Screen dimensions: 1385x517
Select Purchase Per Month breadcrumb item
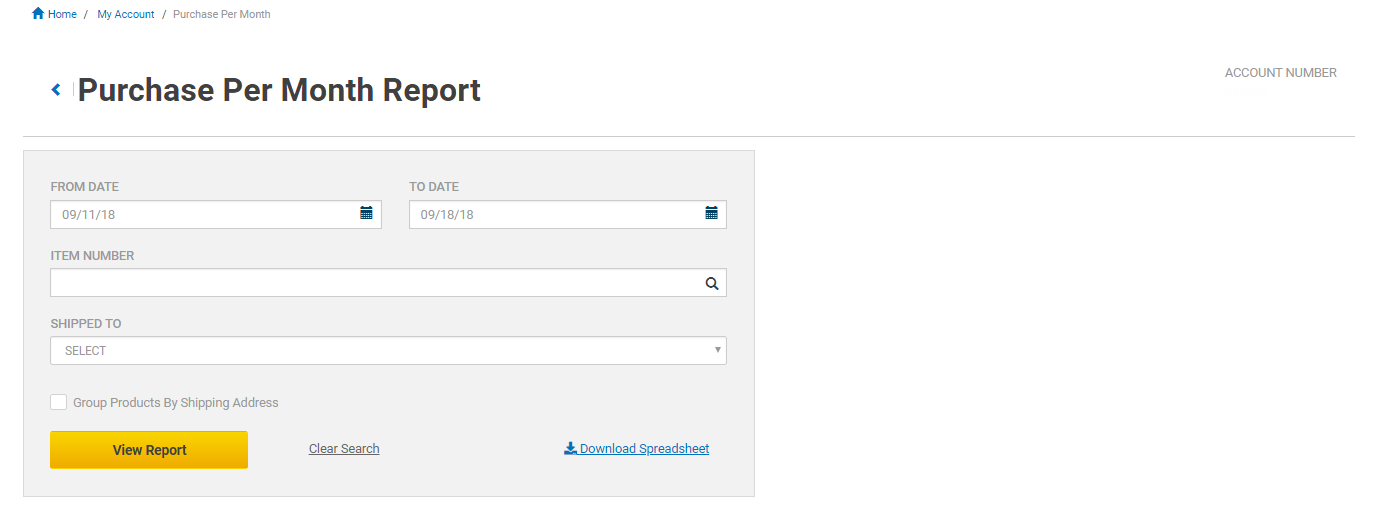pos(222,14)
